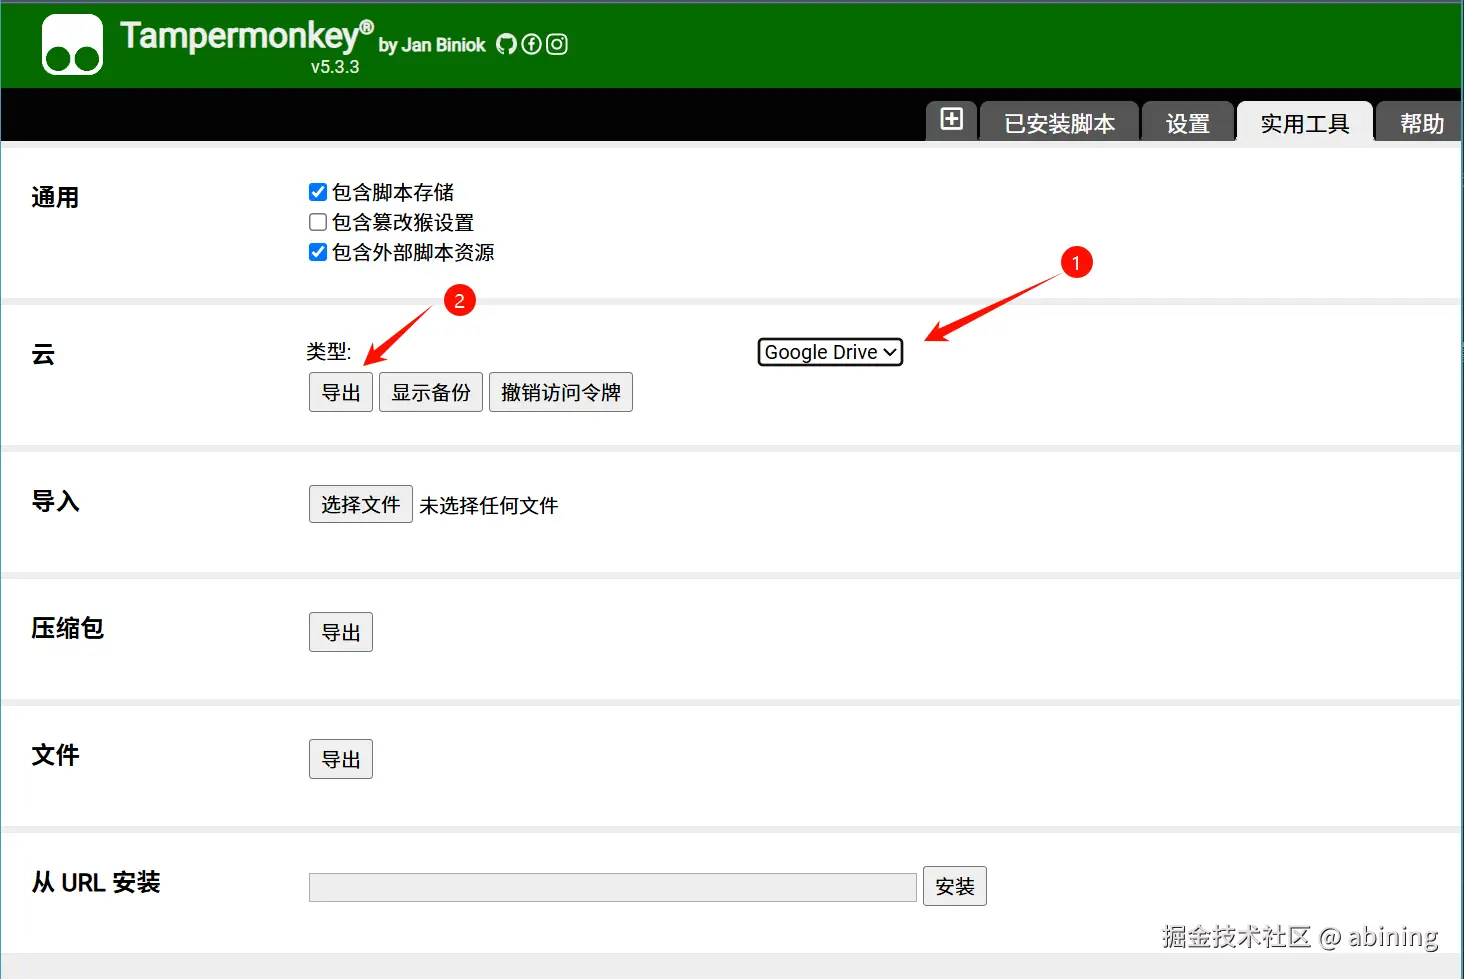This screenshot has height=979, width=1464.
Task: Switch to the 设置 tab
Action: point(1187,122)
